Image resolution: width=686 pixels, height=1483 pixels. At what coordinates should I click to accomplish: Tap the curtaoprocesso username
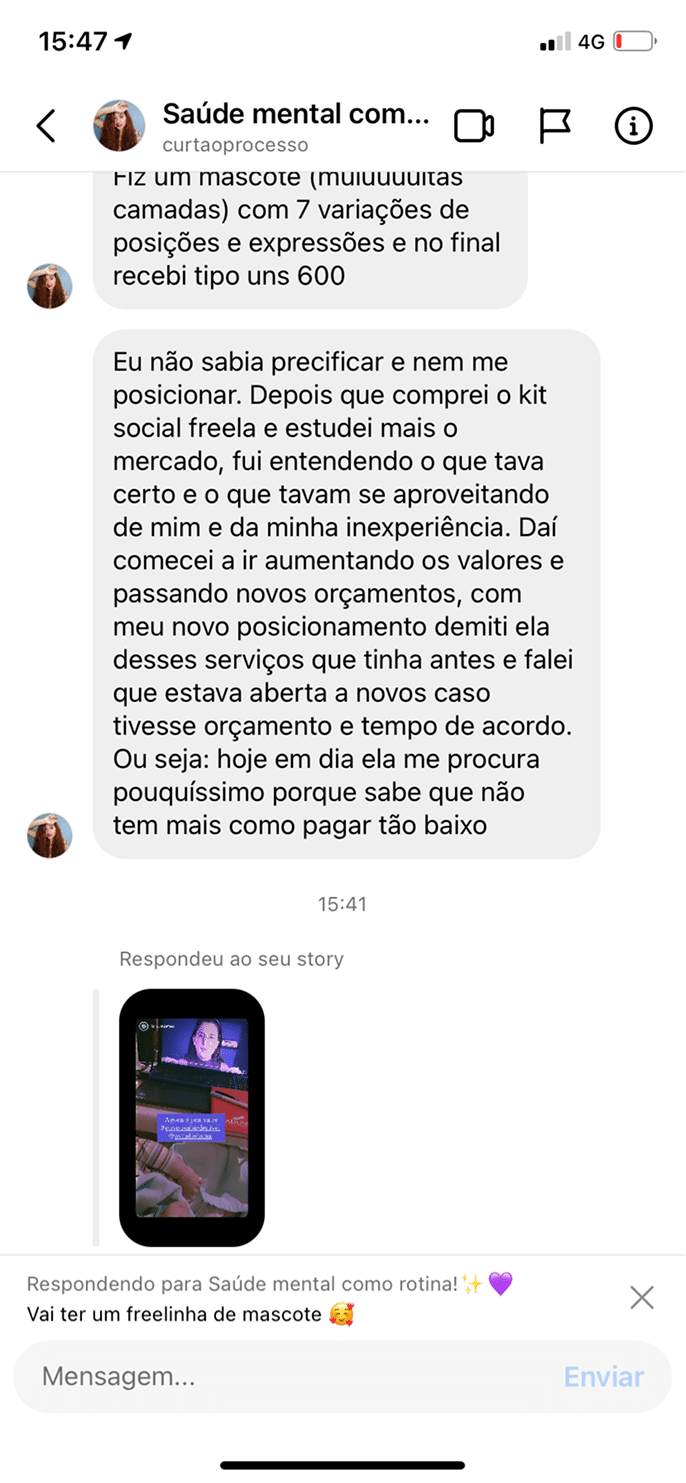pyautogui.click(x=235, y=145)
